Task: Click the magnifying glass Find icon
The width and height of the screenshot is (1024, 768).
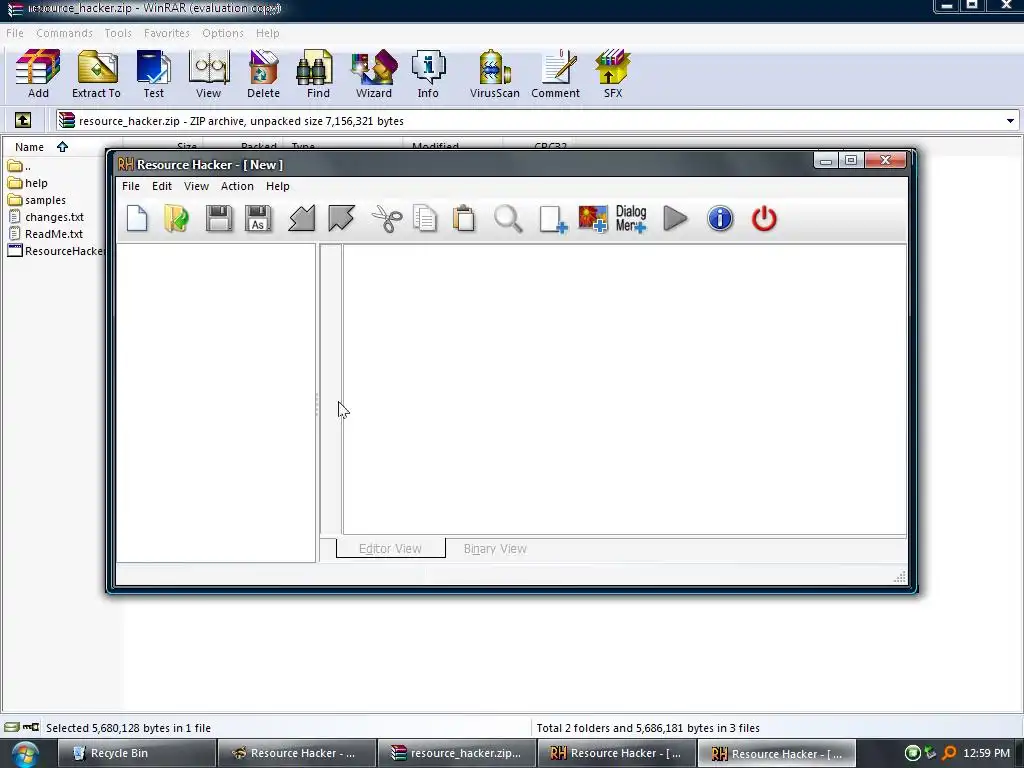Action: tap(508, 218)
